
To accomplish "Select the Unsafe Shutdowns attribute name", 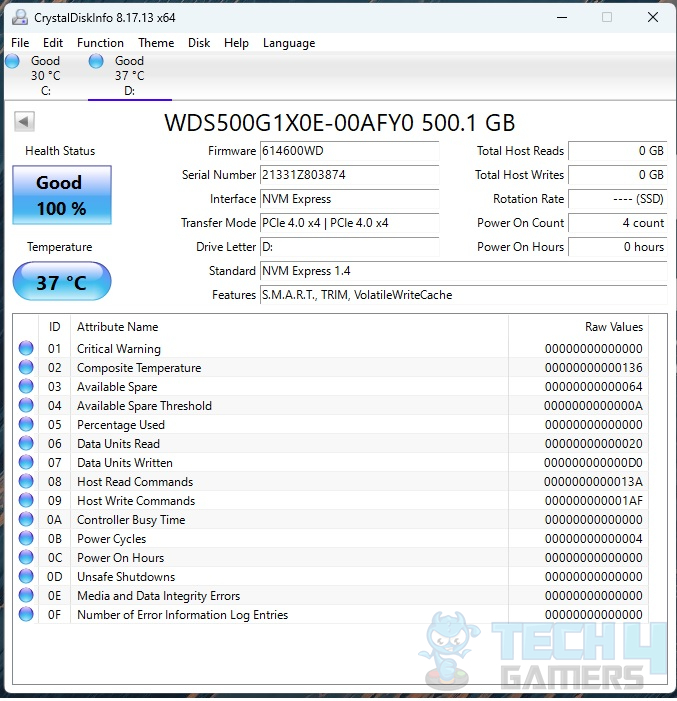I will (x=126, y=577).
